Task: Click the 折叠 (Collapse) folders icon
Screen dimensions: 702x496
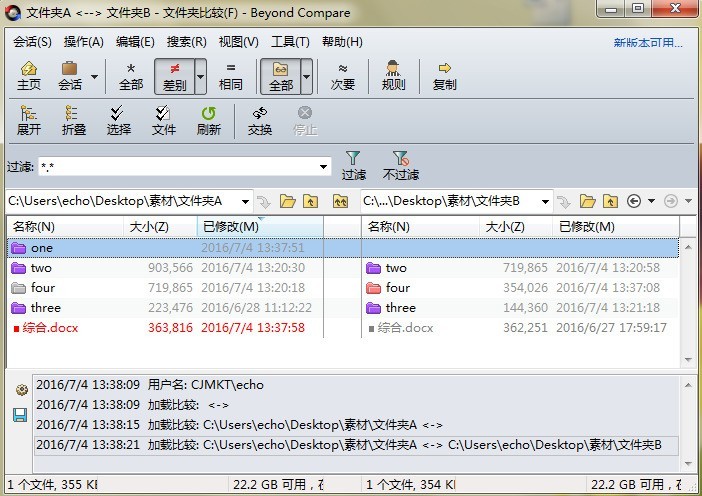Action: point(74,120)
